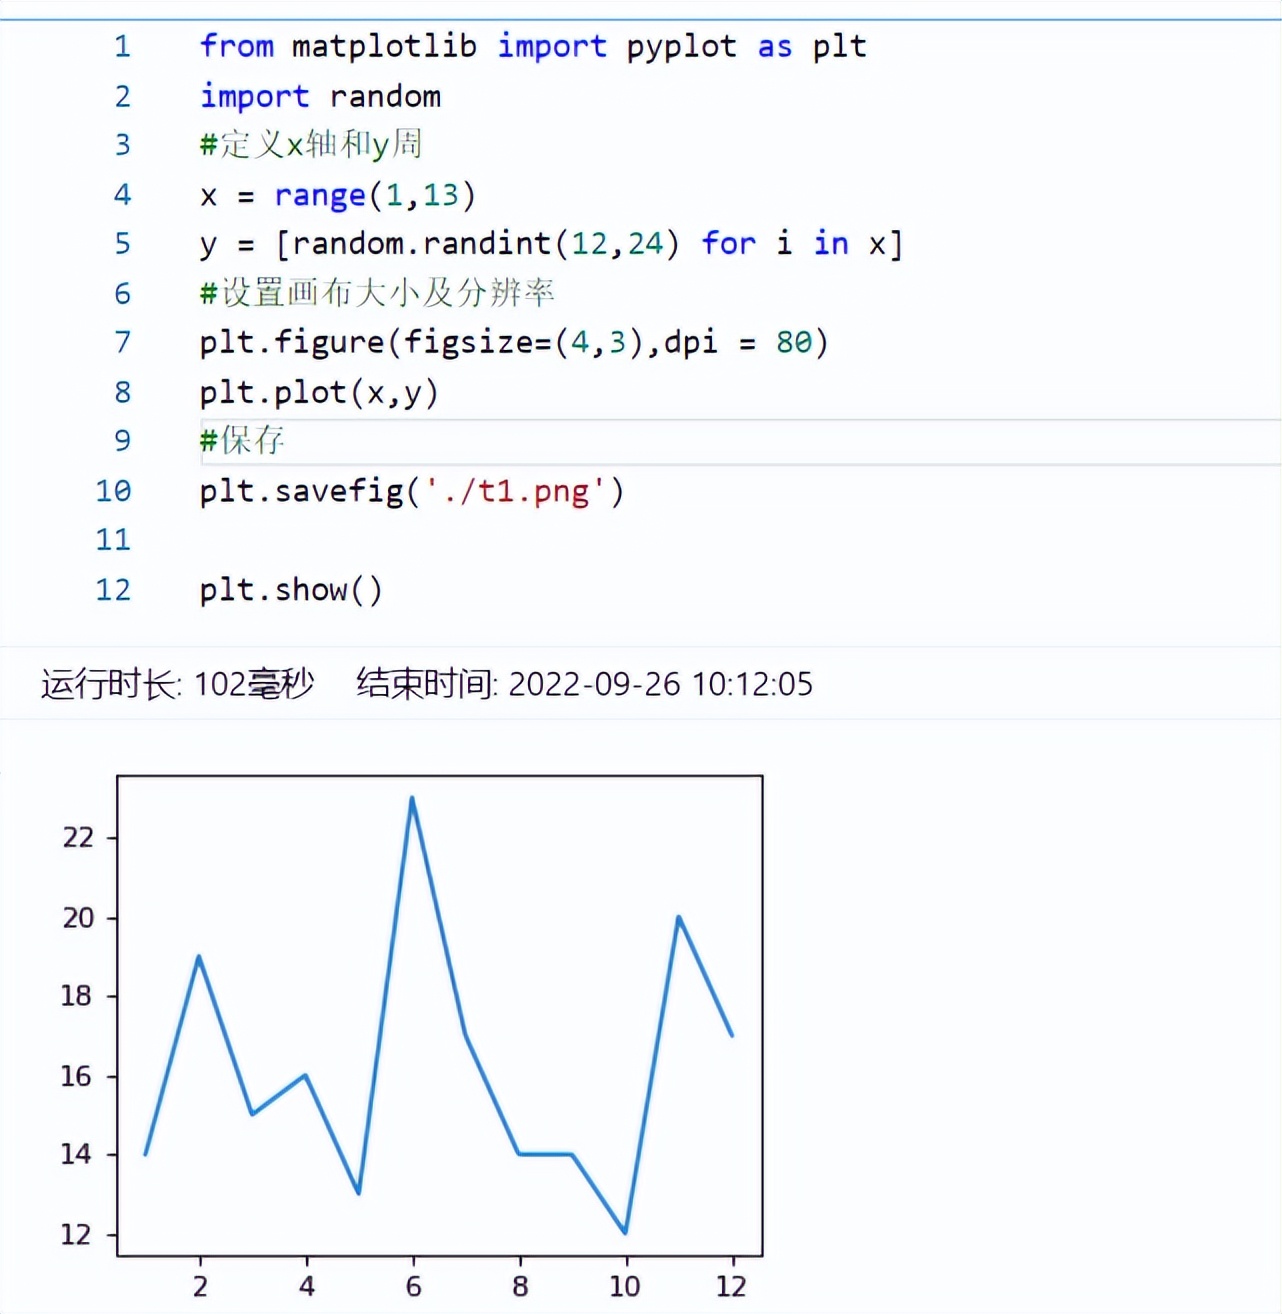Click the "运行时长: 102毫秒" status text
1282x1314 pixels.
(x=178, y=684)
